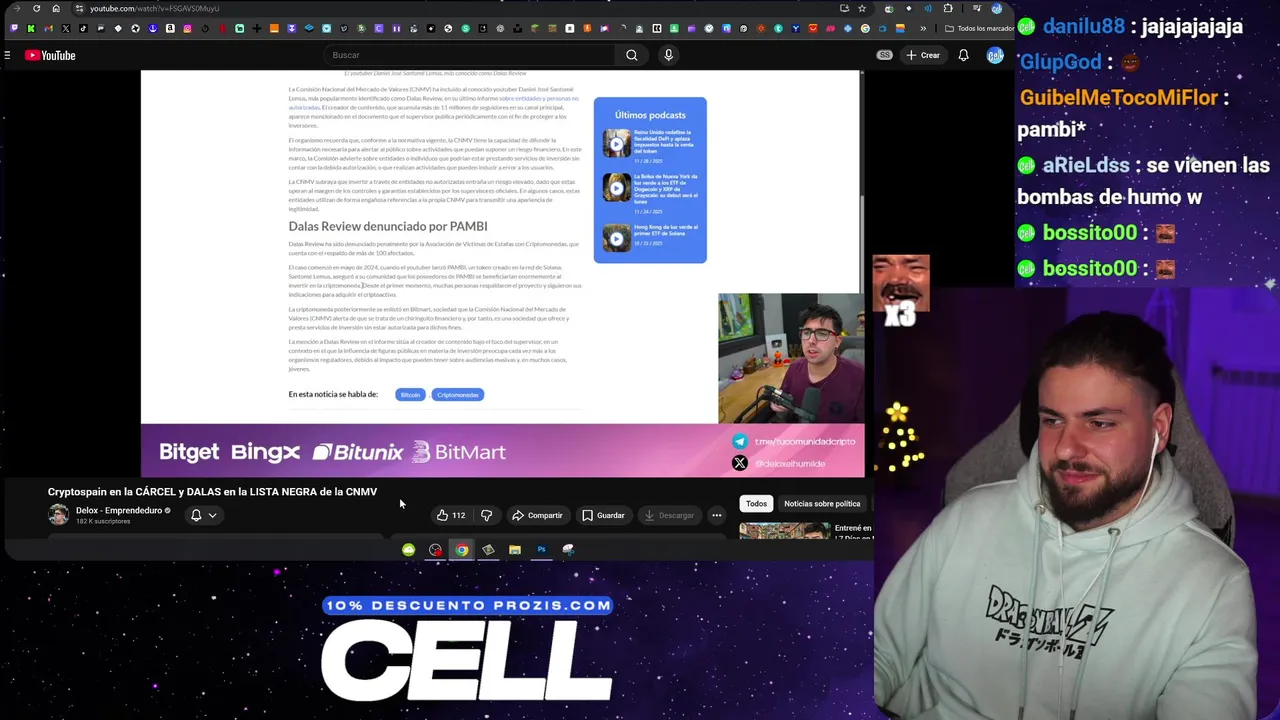Viewport: 1280px width, 720px height.
Task: Open the 'sobre entidades y personas no autorizadas' link
Action: (x=538, y=98)
